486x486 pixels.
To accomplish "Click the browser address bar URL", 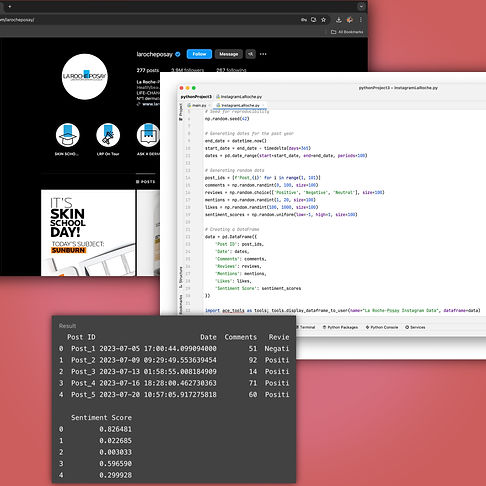I will point(17,20).
